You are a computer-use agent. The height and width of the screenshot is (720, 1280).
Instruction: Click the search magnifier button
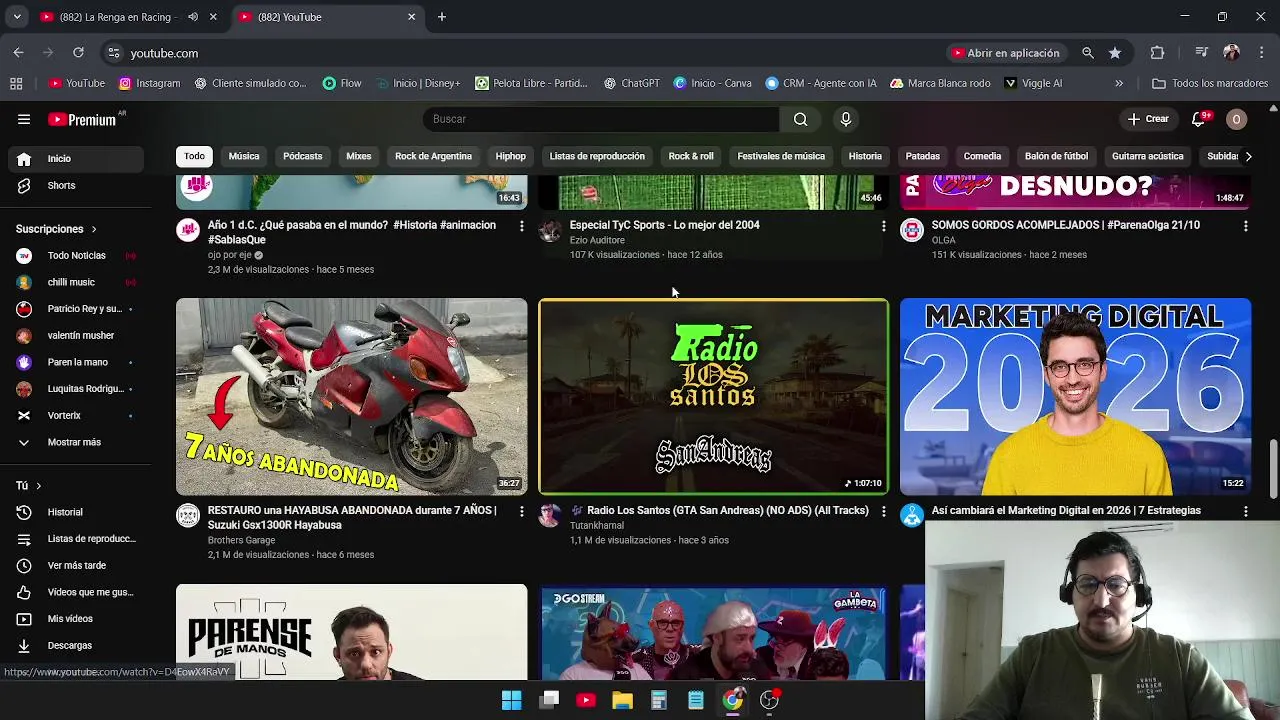[x=800, y=119]
